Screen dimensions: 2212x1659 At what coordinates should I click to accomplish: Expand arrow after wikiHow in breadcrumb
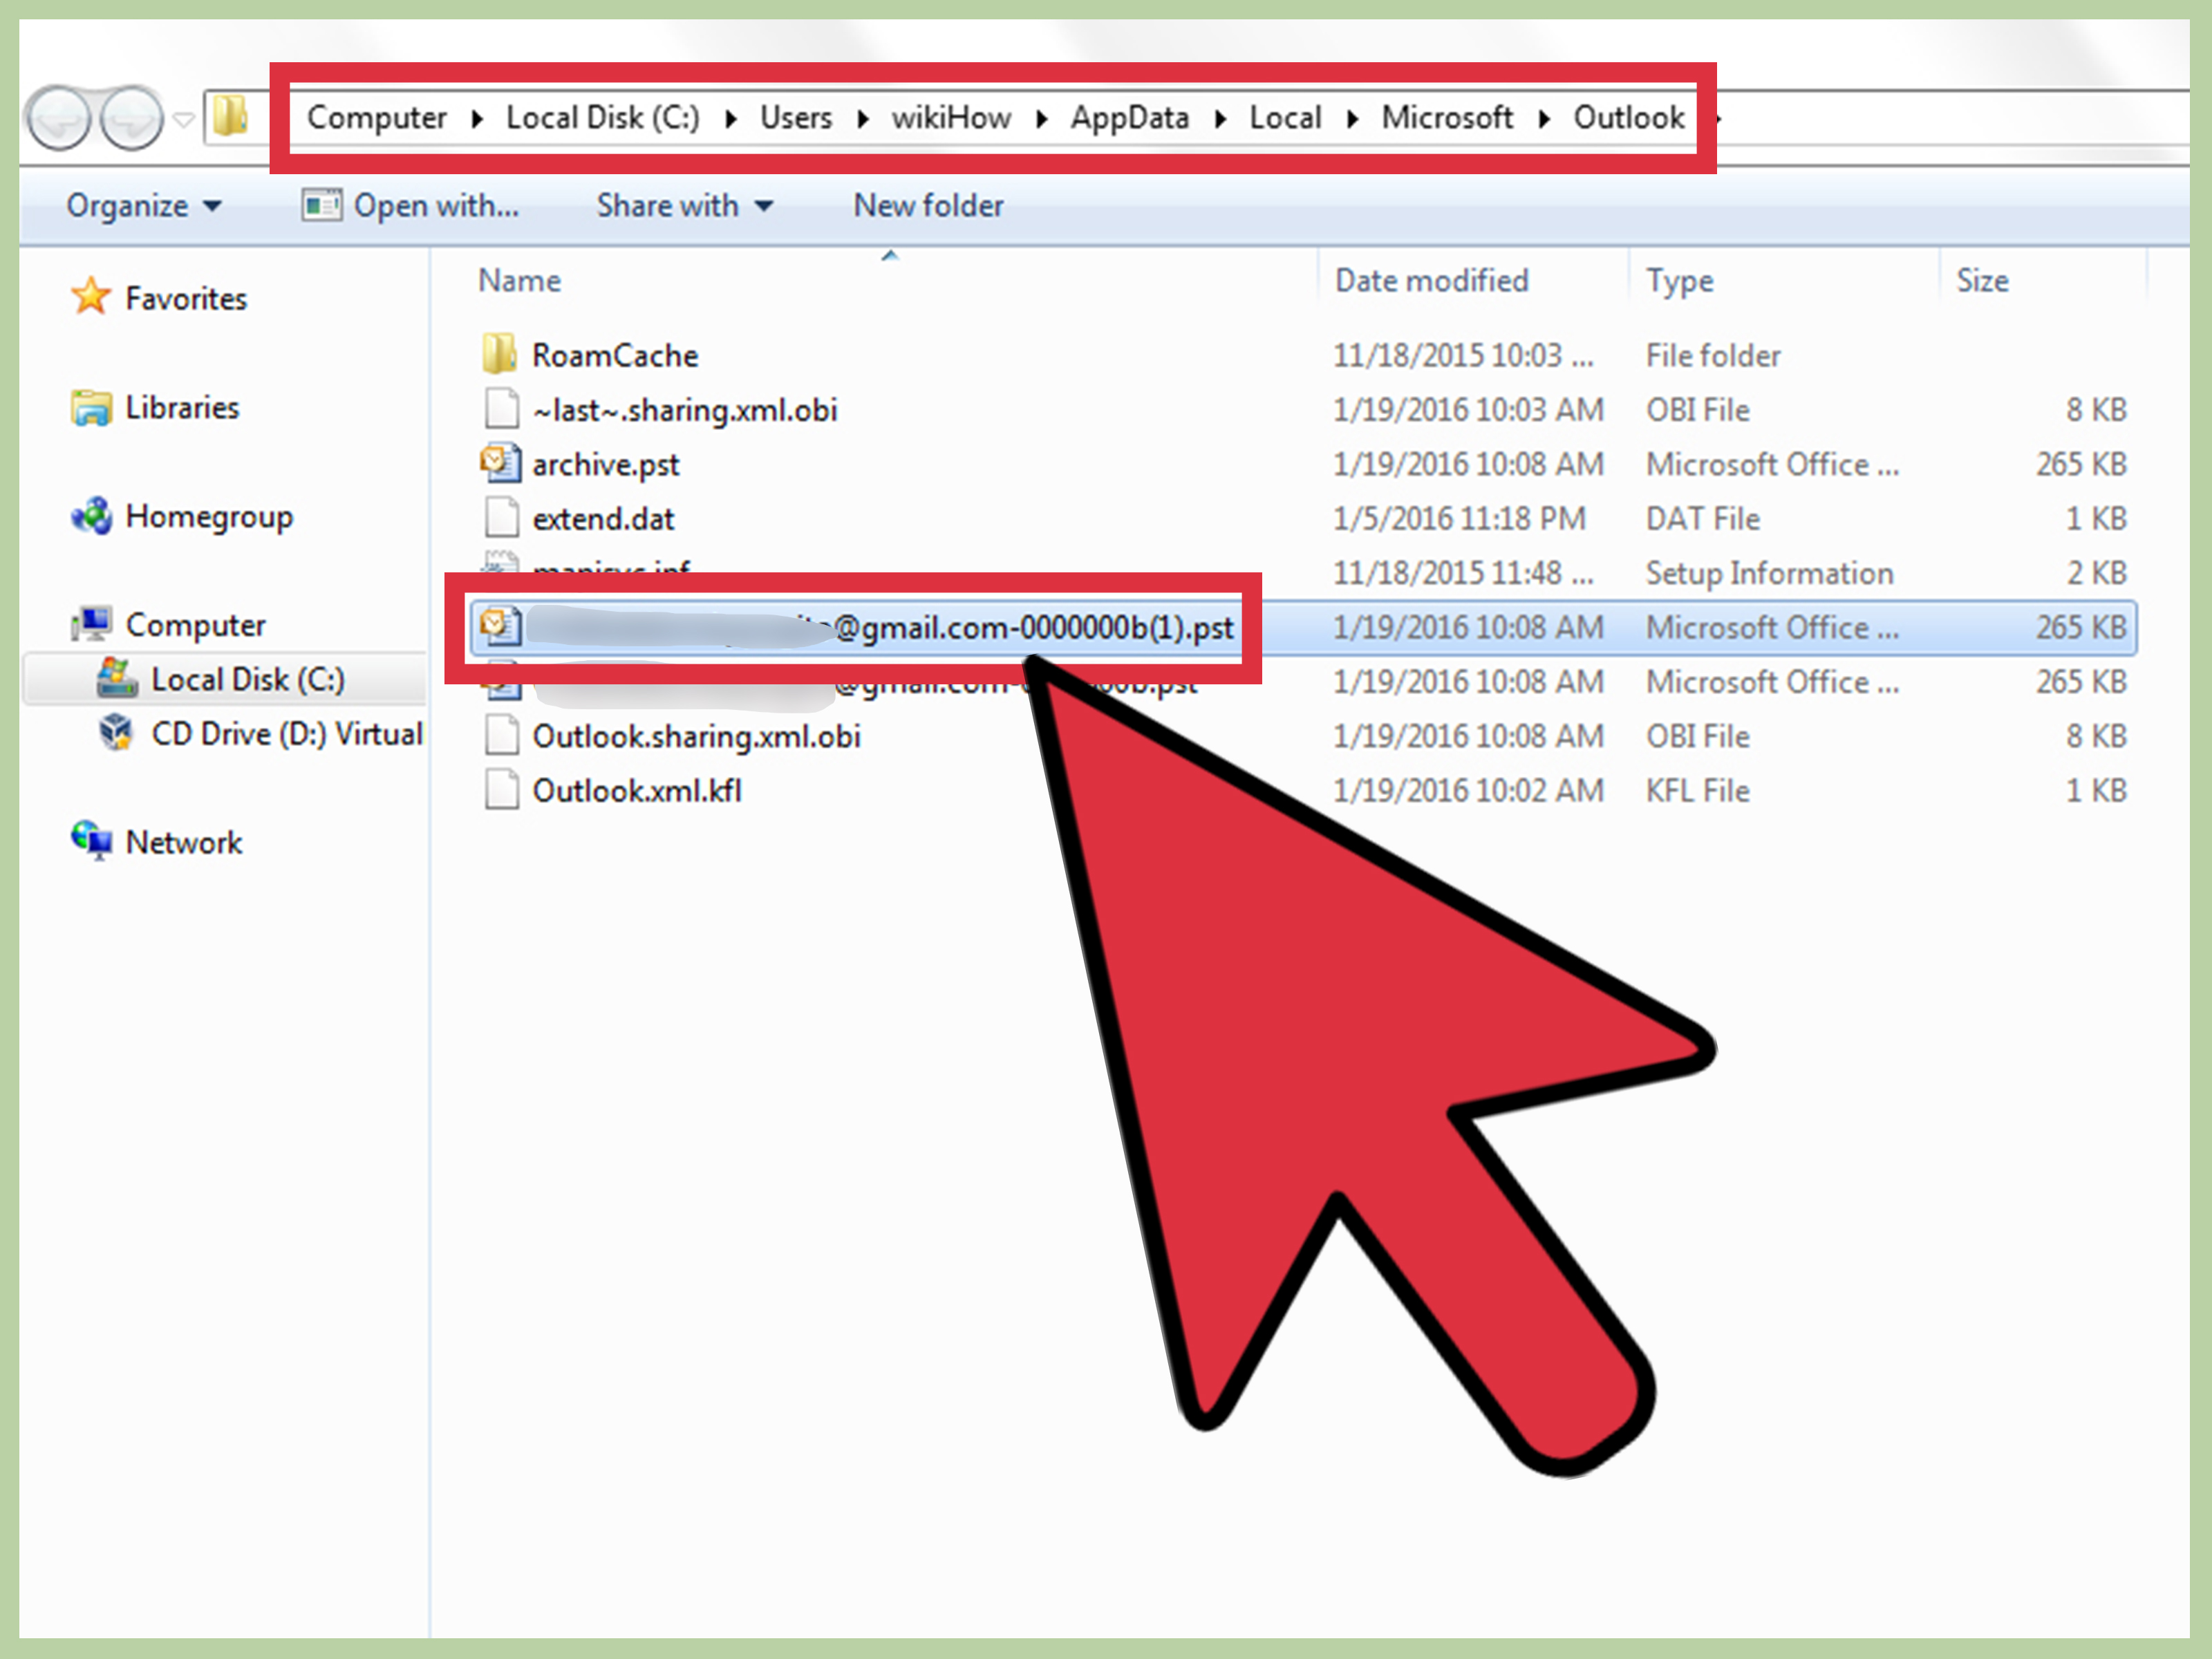point(1042,120)
